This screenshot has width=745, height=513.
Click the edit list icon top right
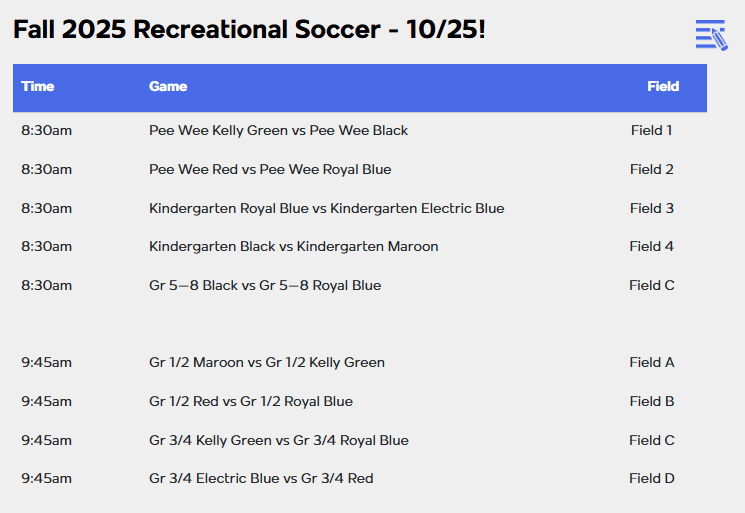coord(710,35)
